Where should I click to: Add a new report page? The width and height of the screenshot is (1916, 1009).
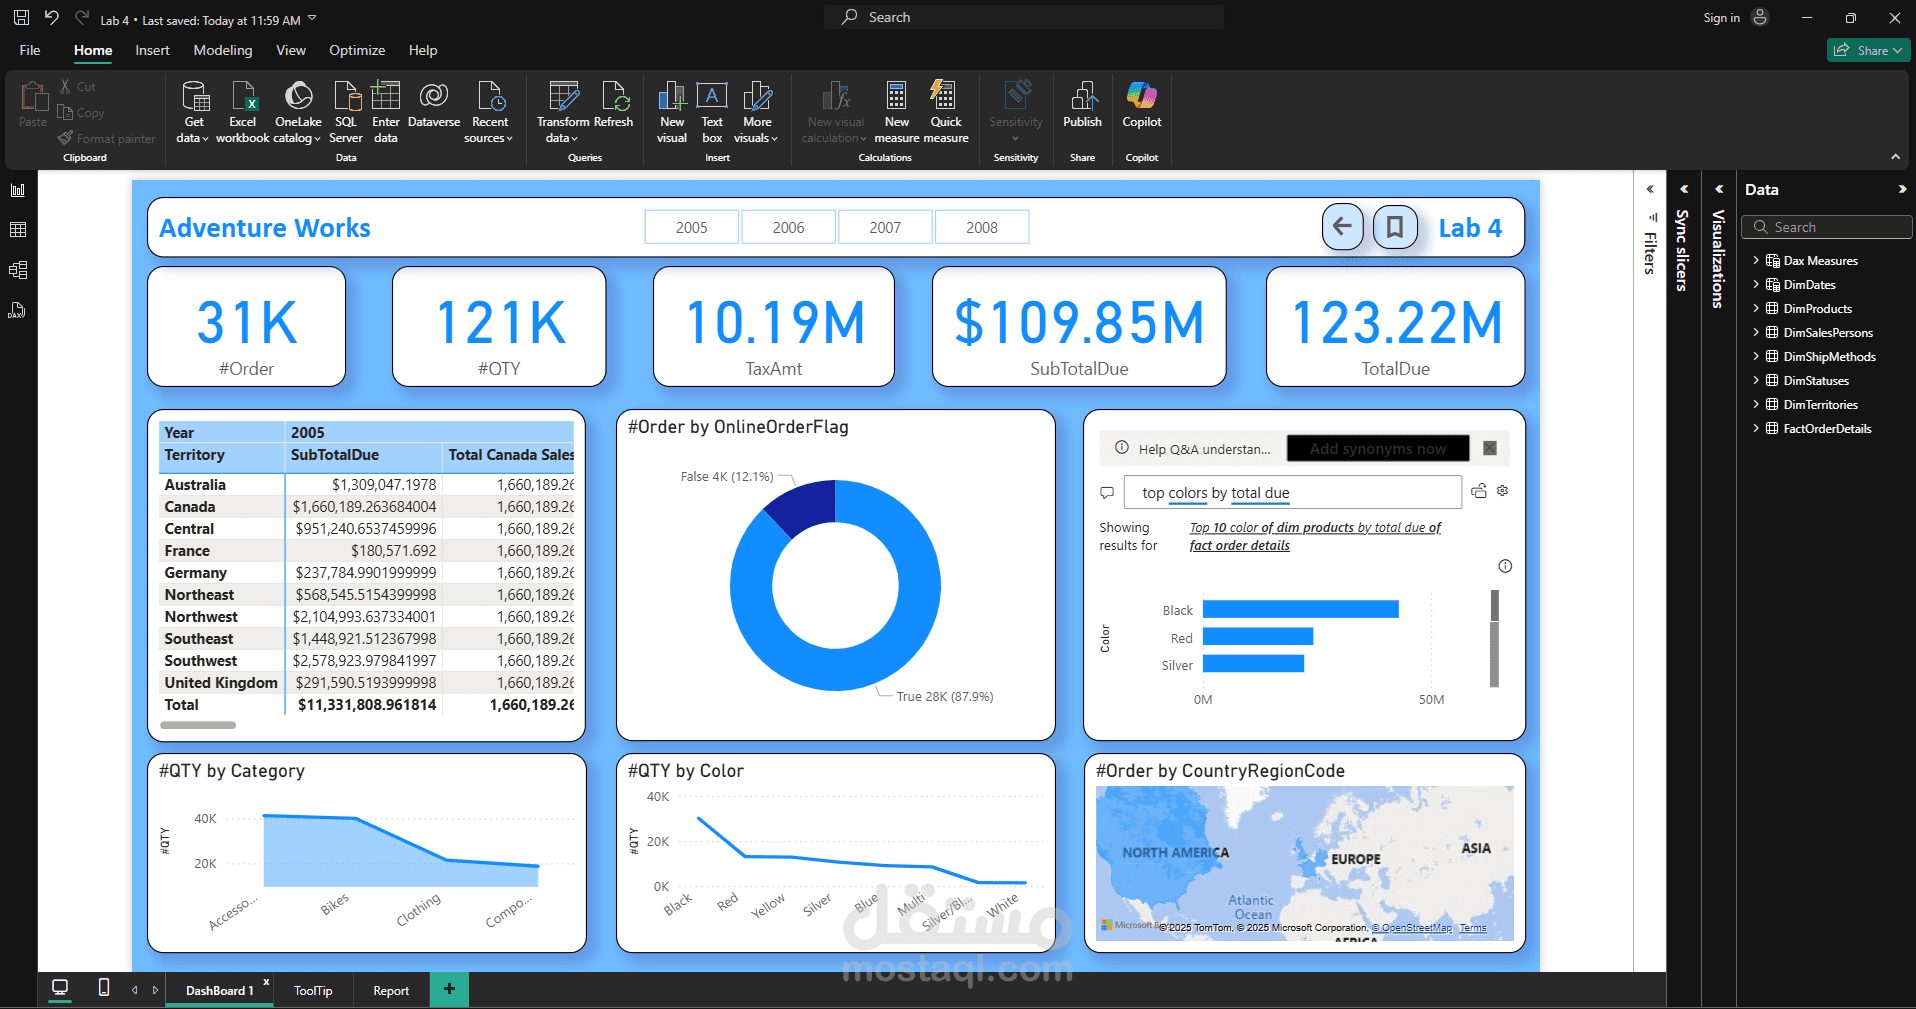(x=449, y=989)
